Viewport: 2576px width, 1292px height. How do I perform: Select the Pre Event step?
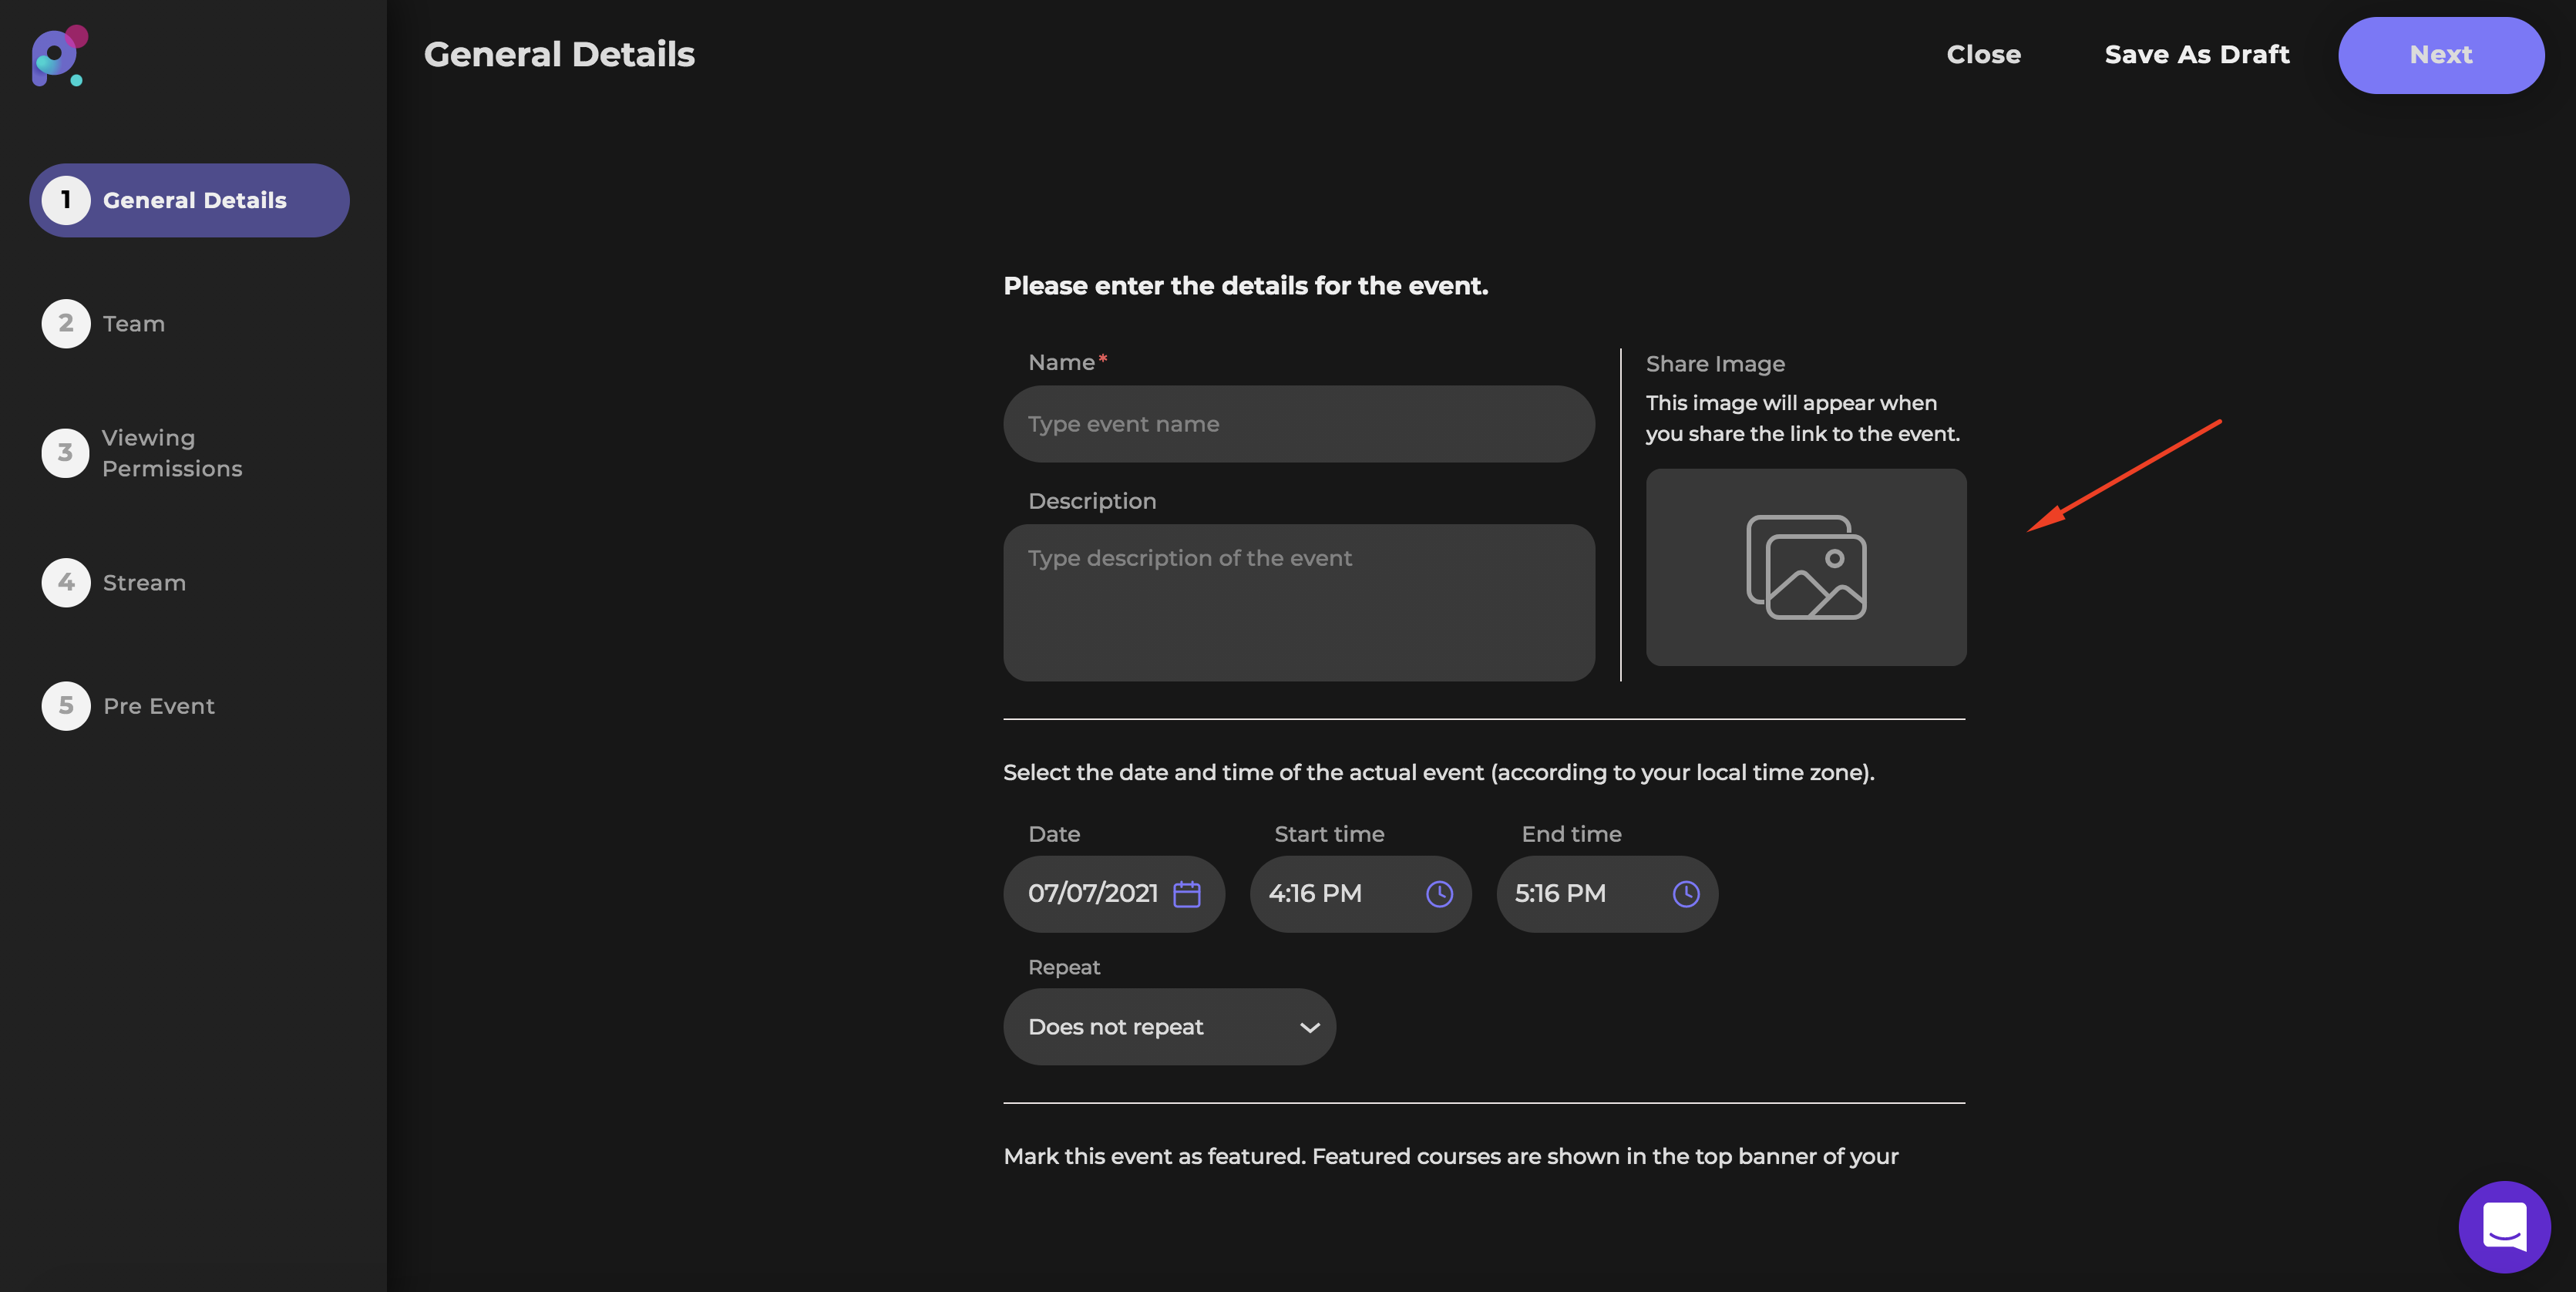[x=158, y=706]
